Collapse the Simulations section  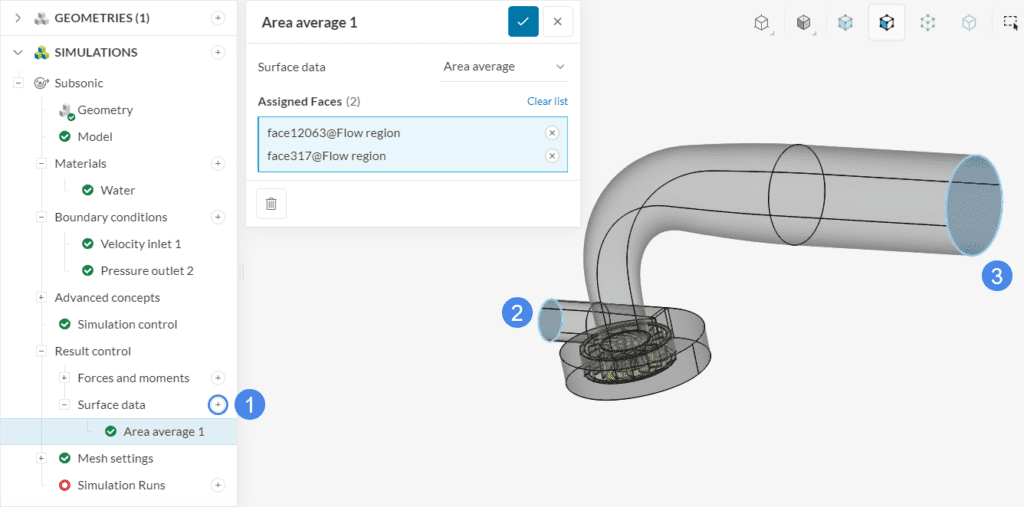(18, 52)
